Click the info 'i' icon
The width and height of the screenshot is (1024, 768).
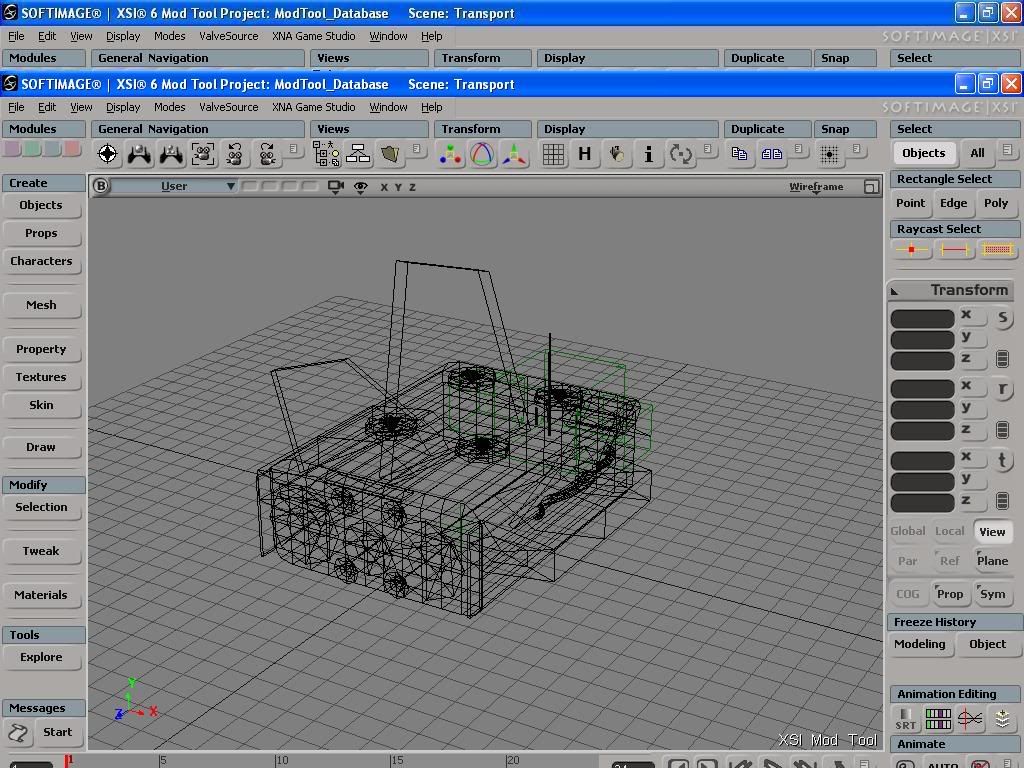click(648, 154)
